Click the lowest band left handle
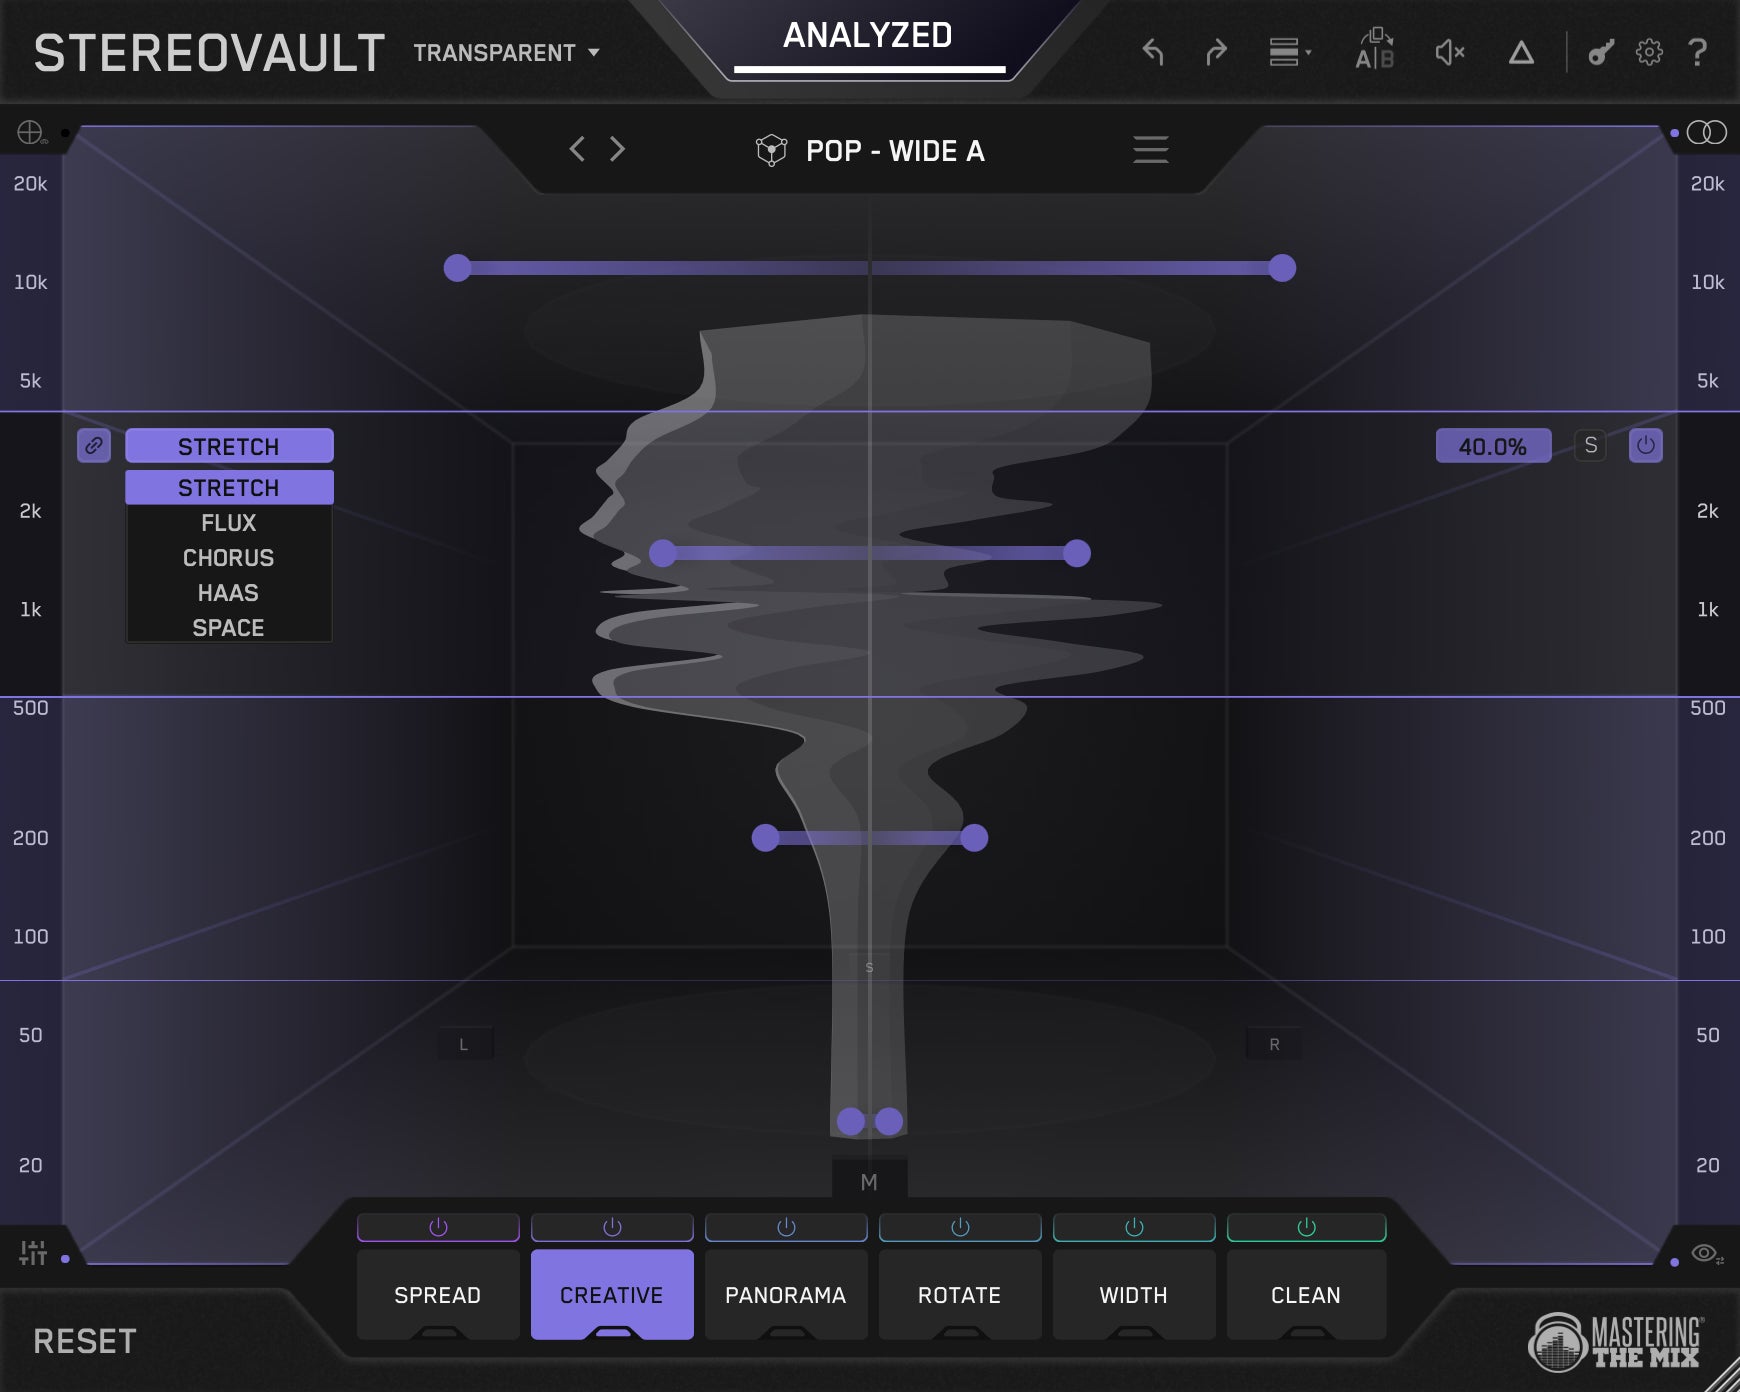Image resolution: width=1740 pixels, height=1392 pixels. [851, 1121]
